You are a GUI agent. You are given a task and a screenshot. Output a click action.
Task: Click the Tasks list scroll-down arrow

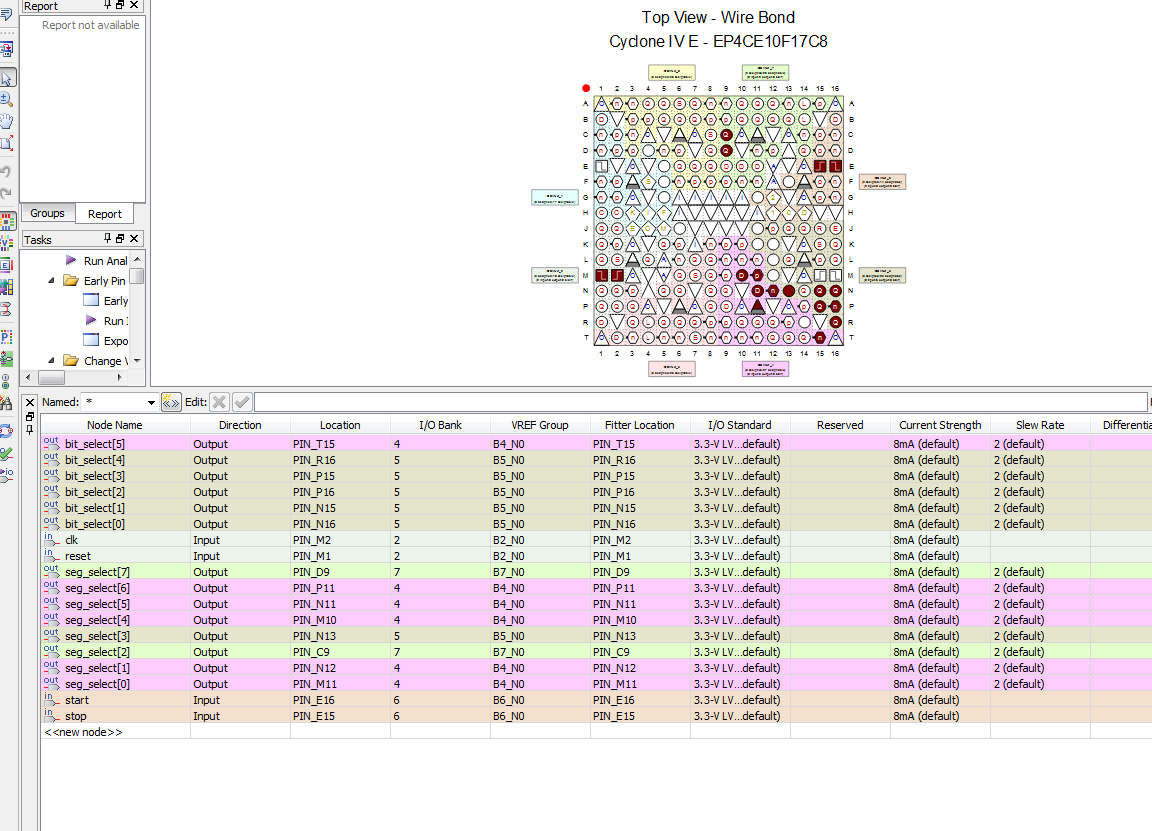137,361
